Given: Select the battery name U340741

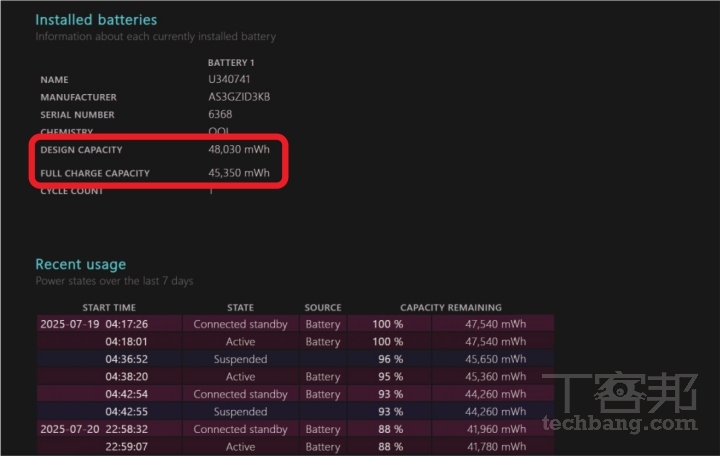Looking at the screenshot, I should [227, 80].
